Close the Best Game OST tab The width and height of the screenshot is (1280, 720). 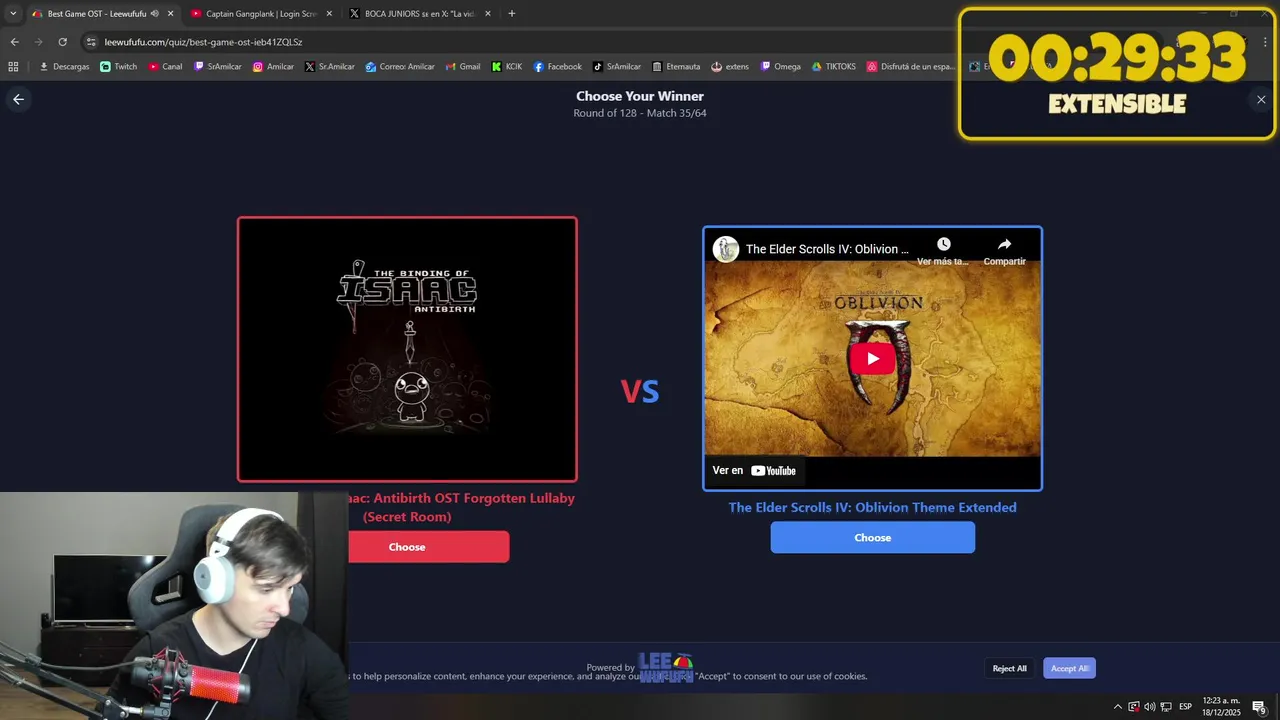point(170,14)
